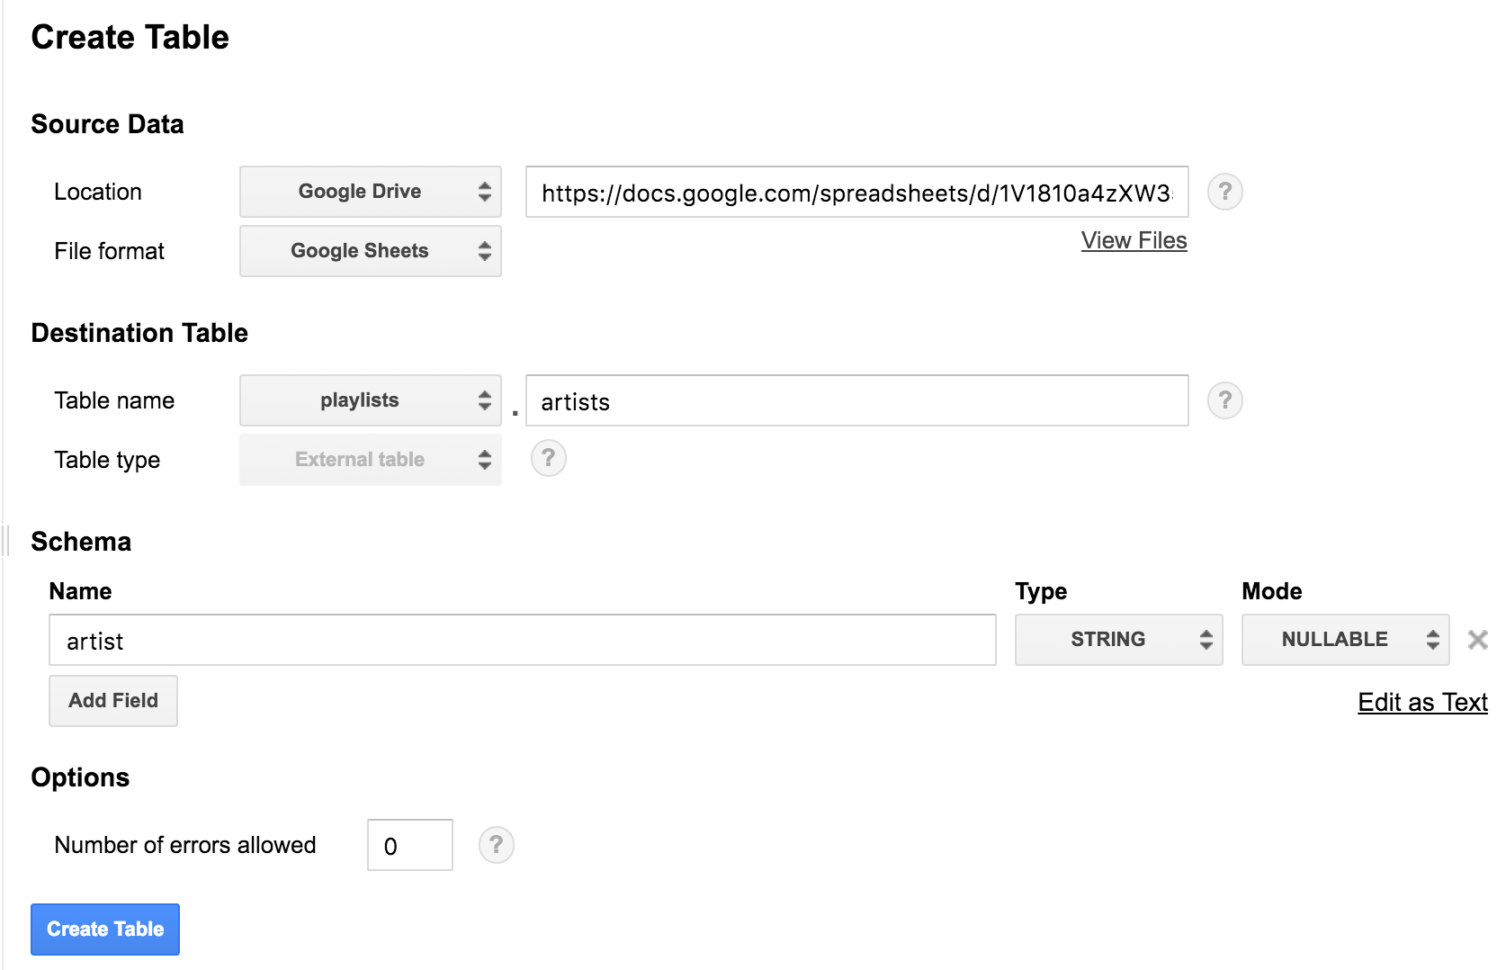Click the question mark beside Table type
1506x970 pixels.
[547, 458]
